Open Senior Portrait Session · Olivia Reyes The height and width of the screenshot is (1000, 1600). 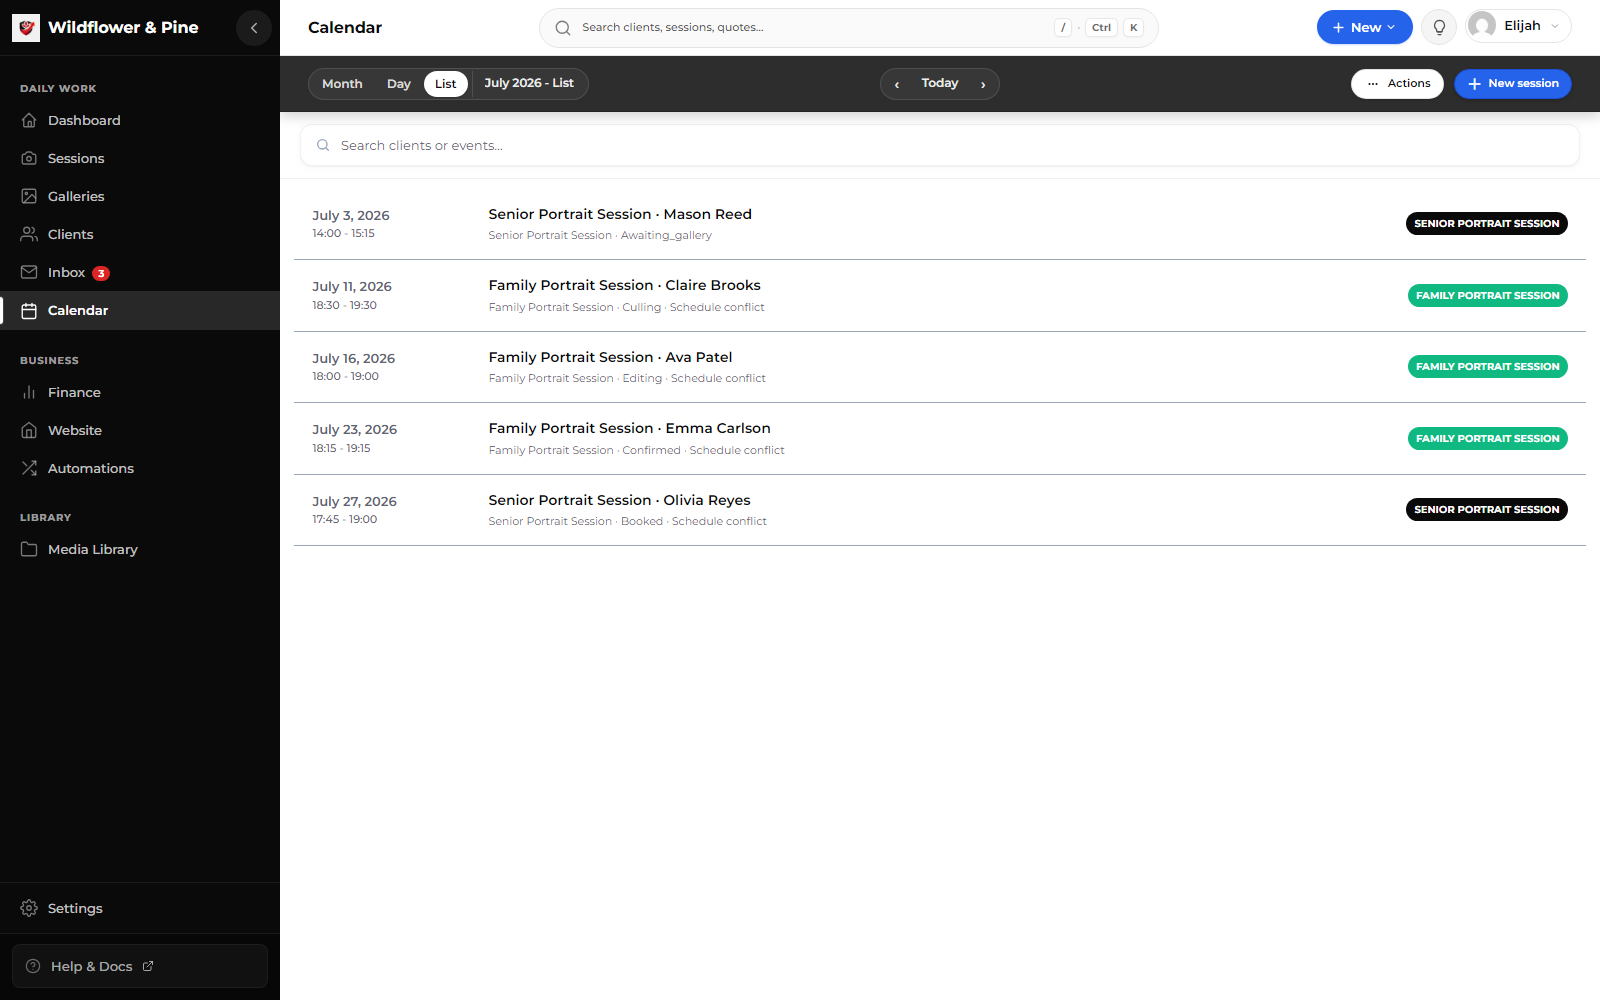pyautogui.click(x=619, y=500)
